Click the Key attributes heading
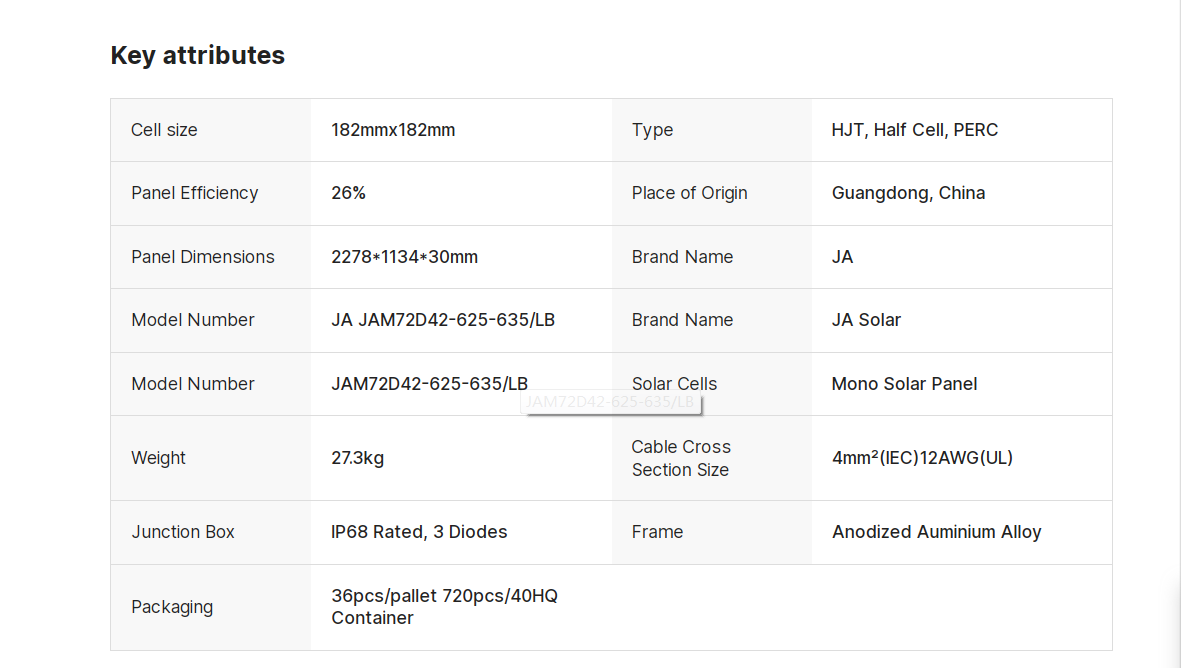This screenshot has height=668, width=1181. pos(197,55)
